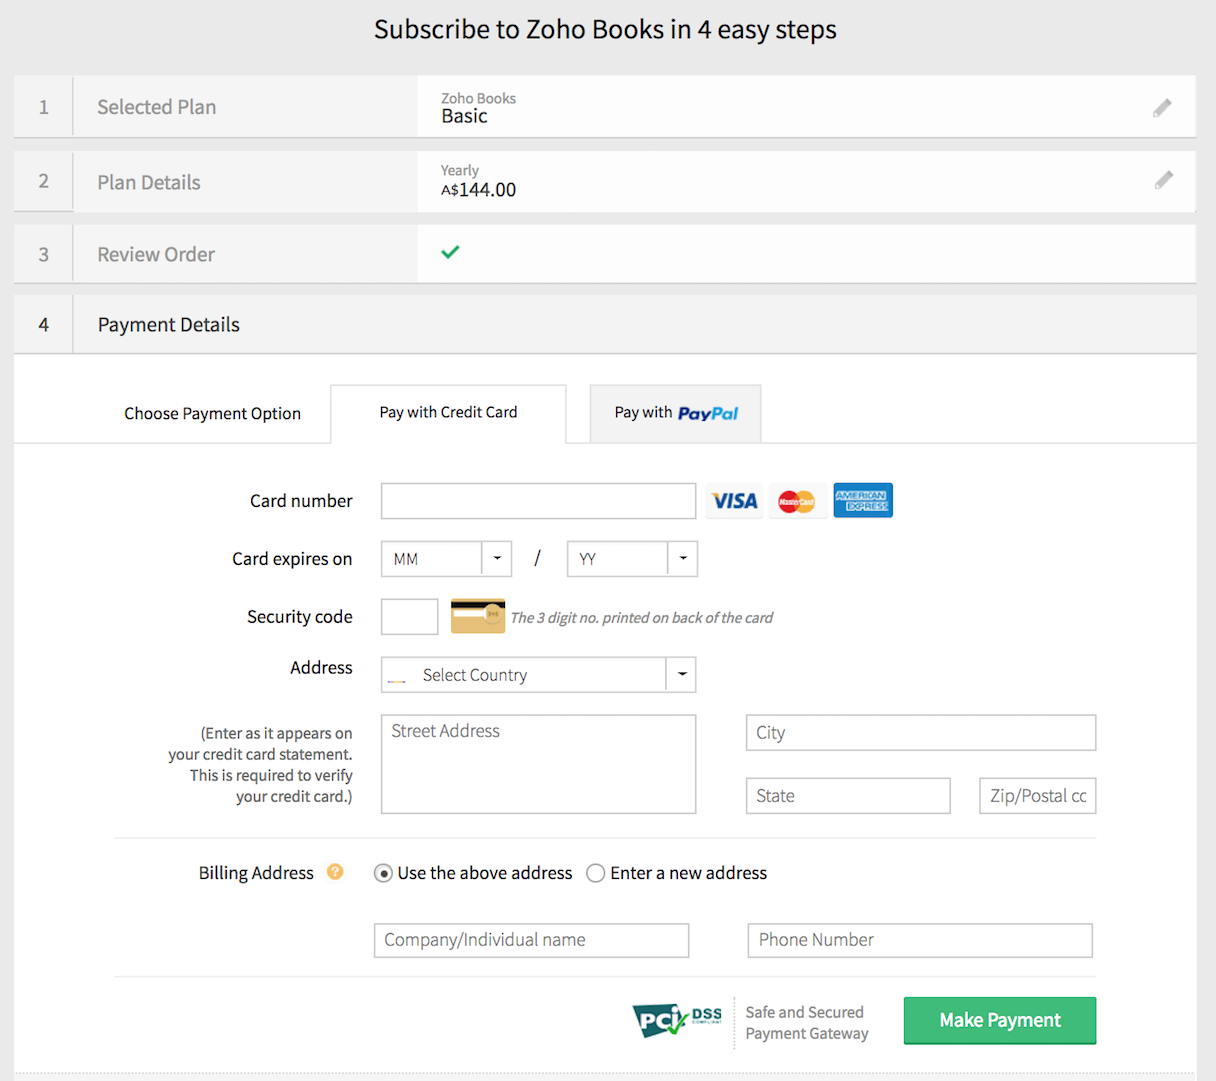The height and width of the screenshot is (1081, 1216).
Task: Click the Visa card logo
Action: (x=735, y=501)
